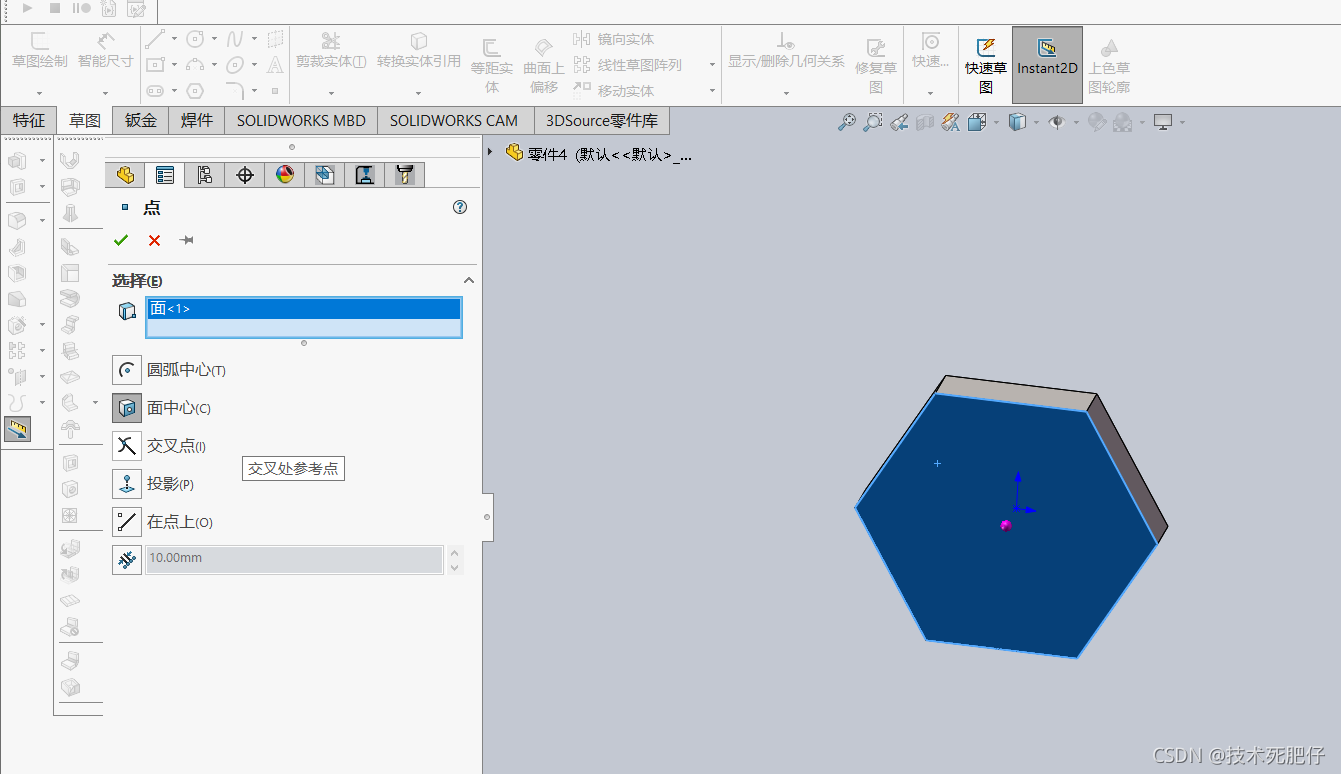Click the Display Style cube icon

click(x=1017, y=122)
